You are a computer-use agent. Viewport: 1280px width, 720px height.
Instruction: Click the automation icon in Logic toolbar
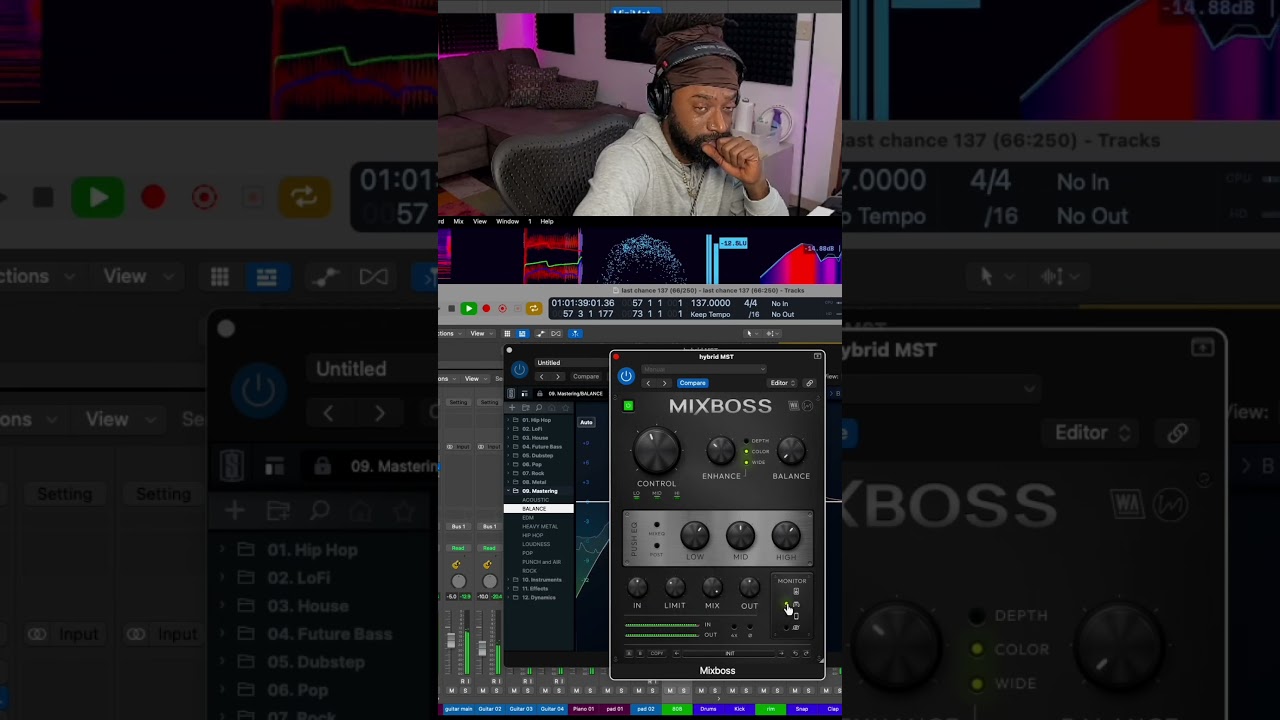[x=541, y=333]
